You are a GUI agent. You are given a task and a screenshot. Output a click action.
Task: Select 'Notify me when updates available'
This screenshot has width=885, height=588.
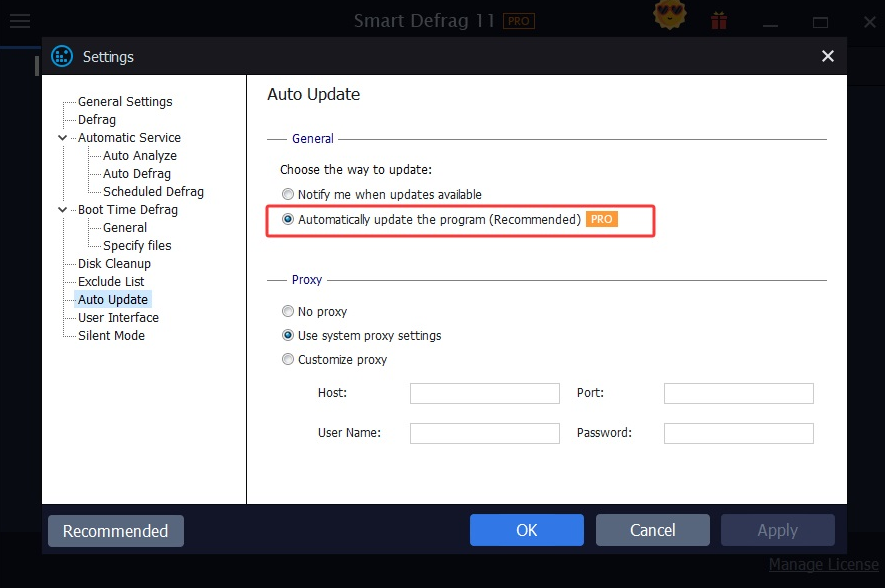click(288, 195)
